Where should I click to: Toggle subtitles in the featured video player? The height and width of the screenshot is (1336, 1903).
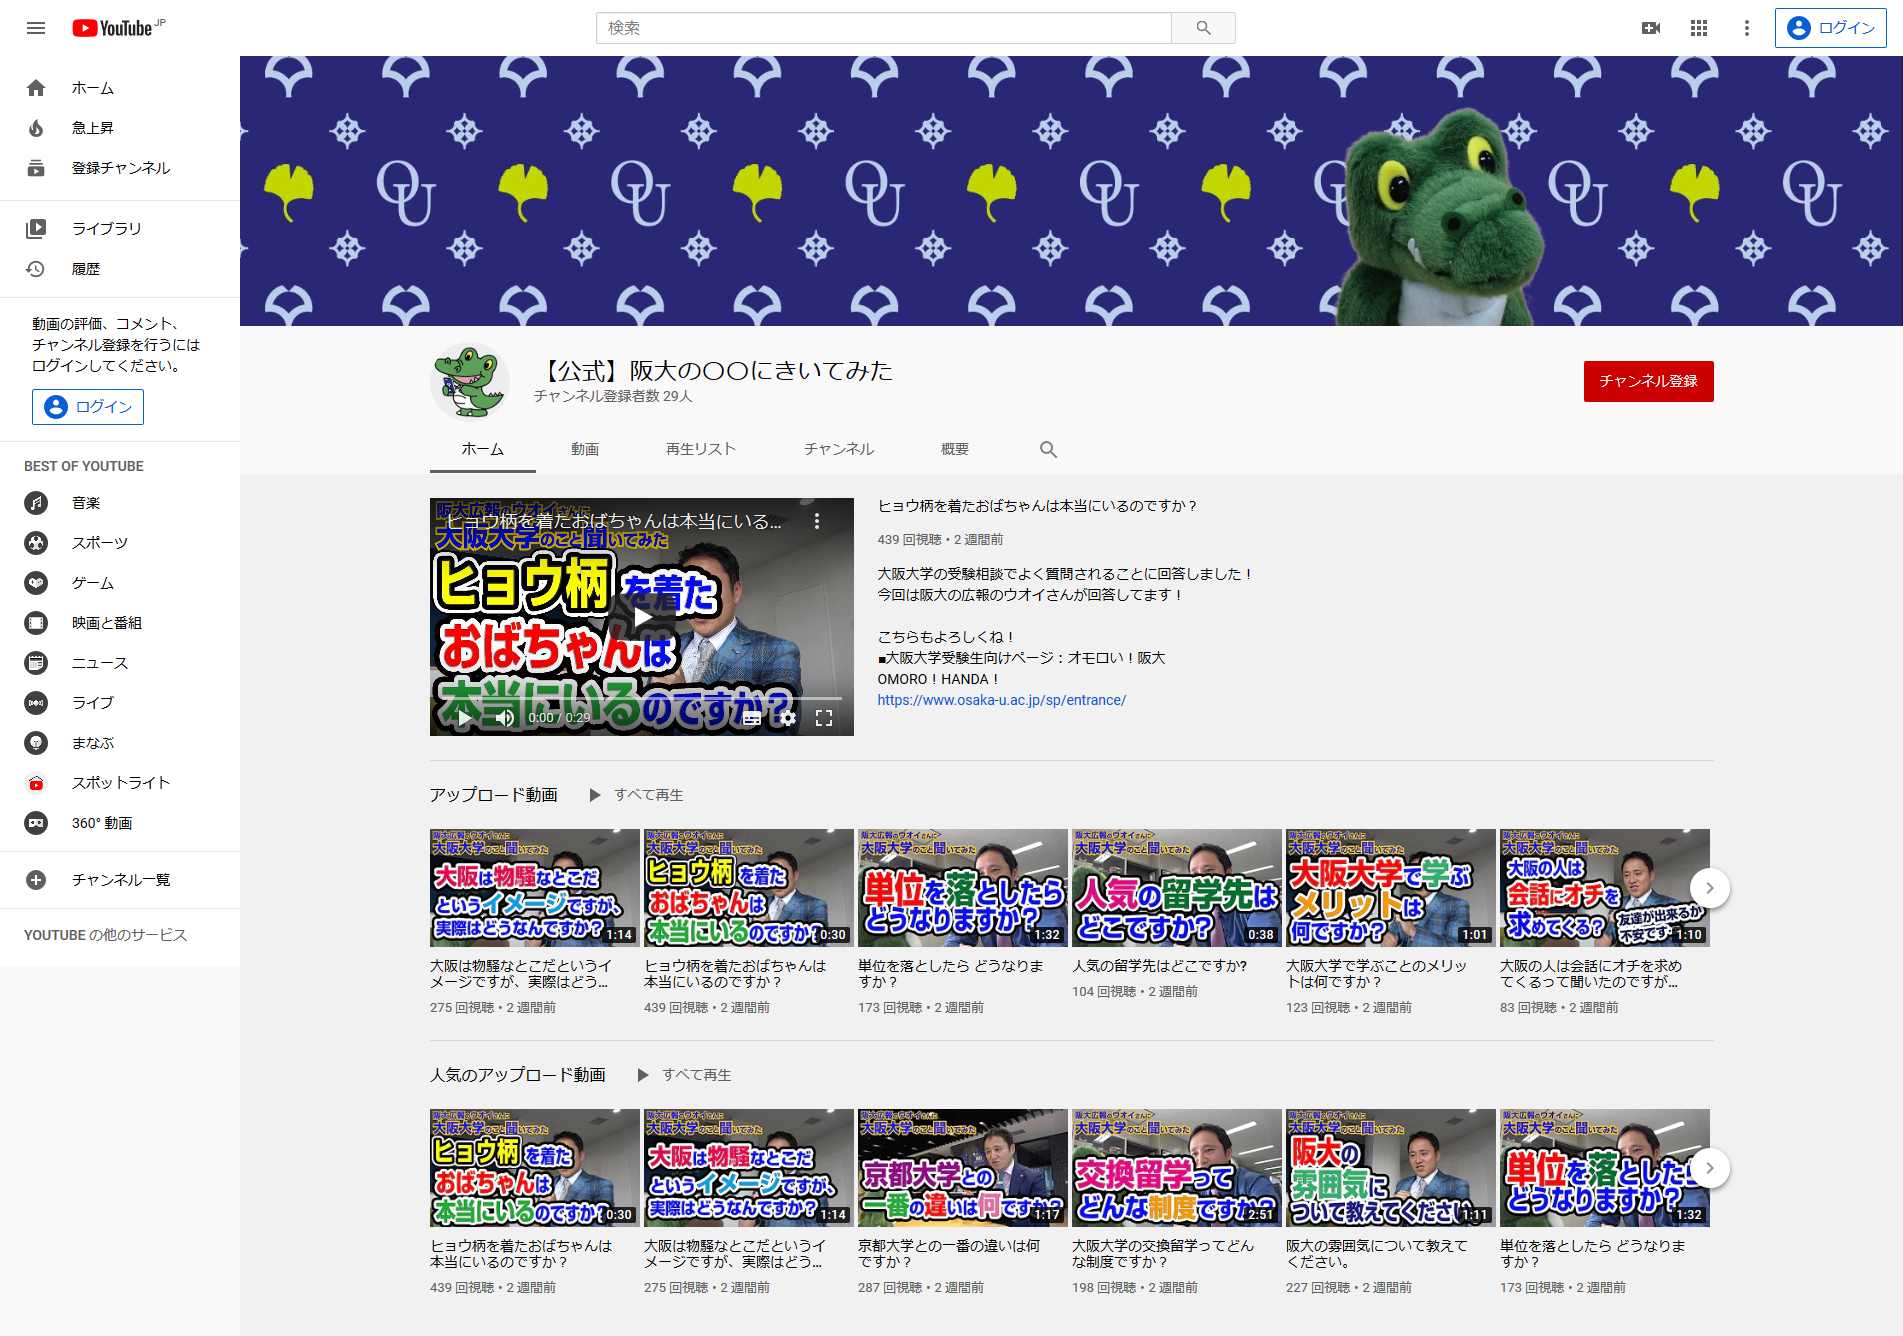point(752,718)
